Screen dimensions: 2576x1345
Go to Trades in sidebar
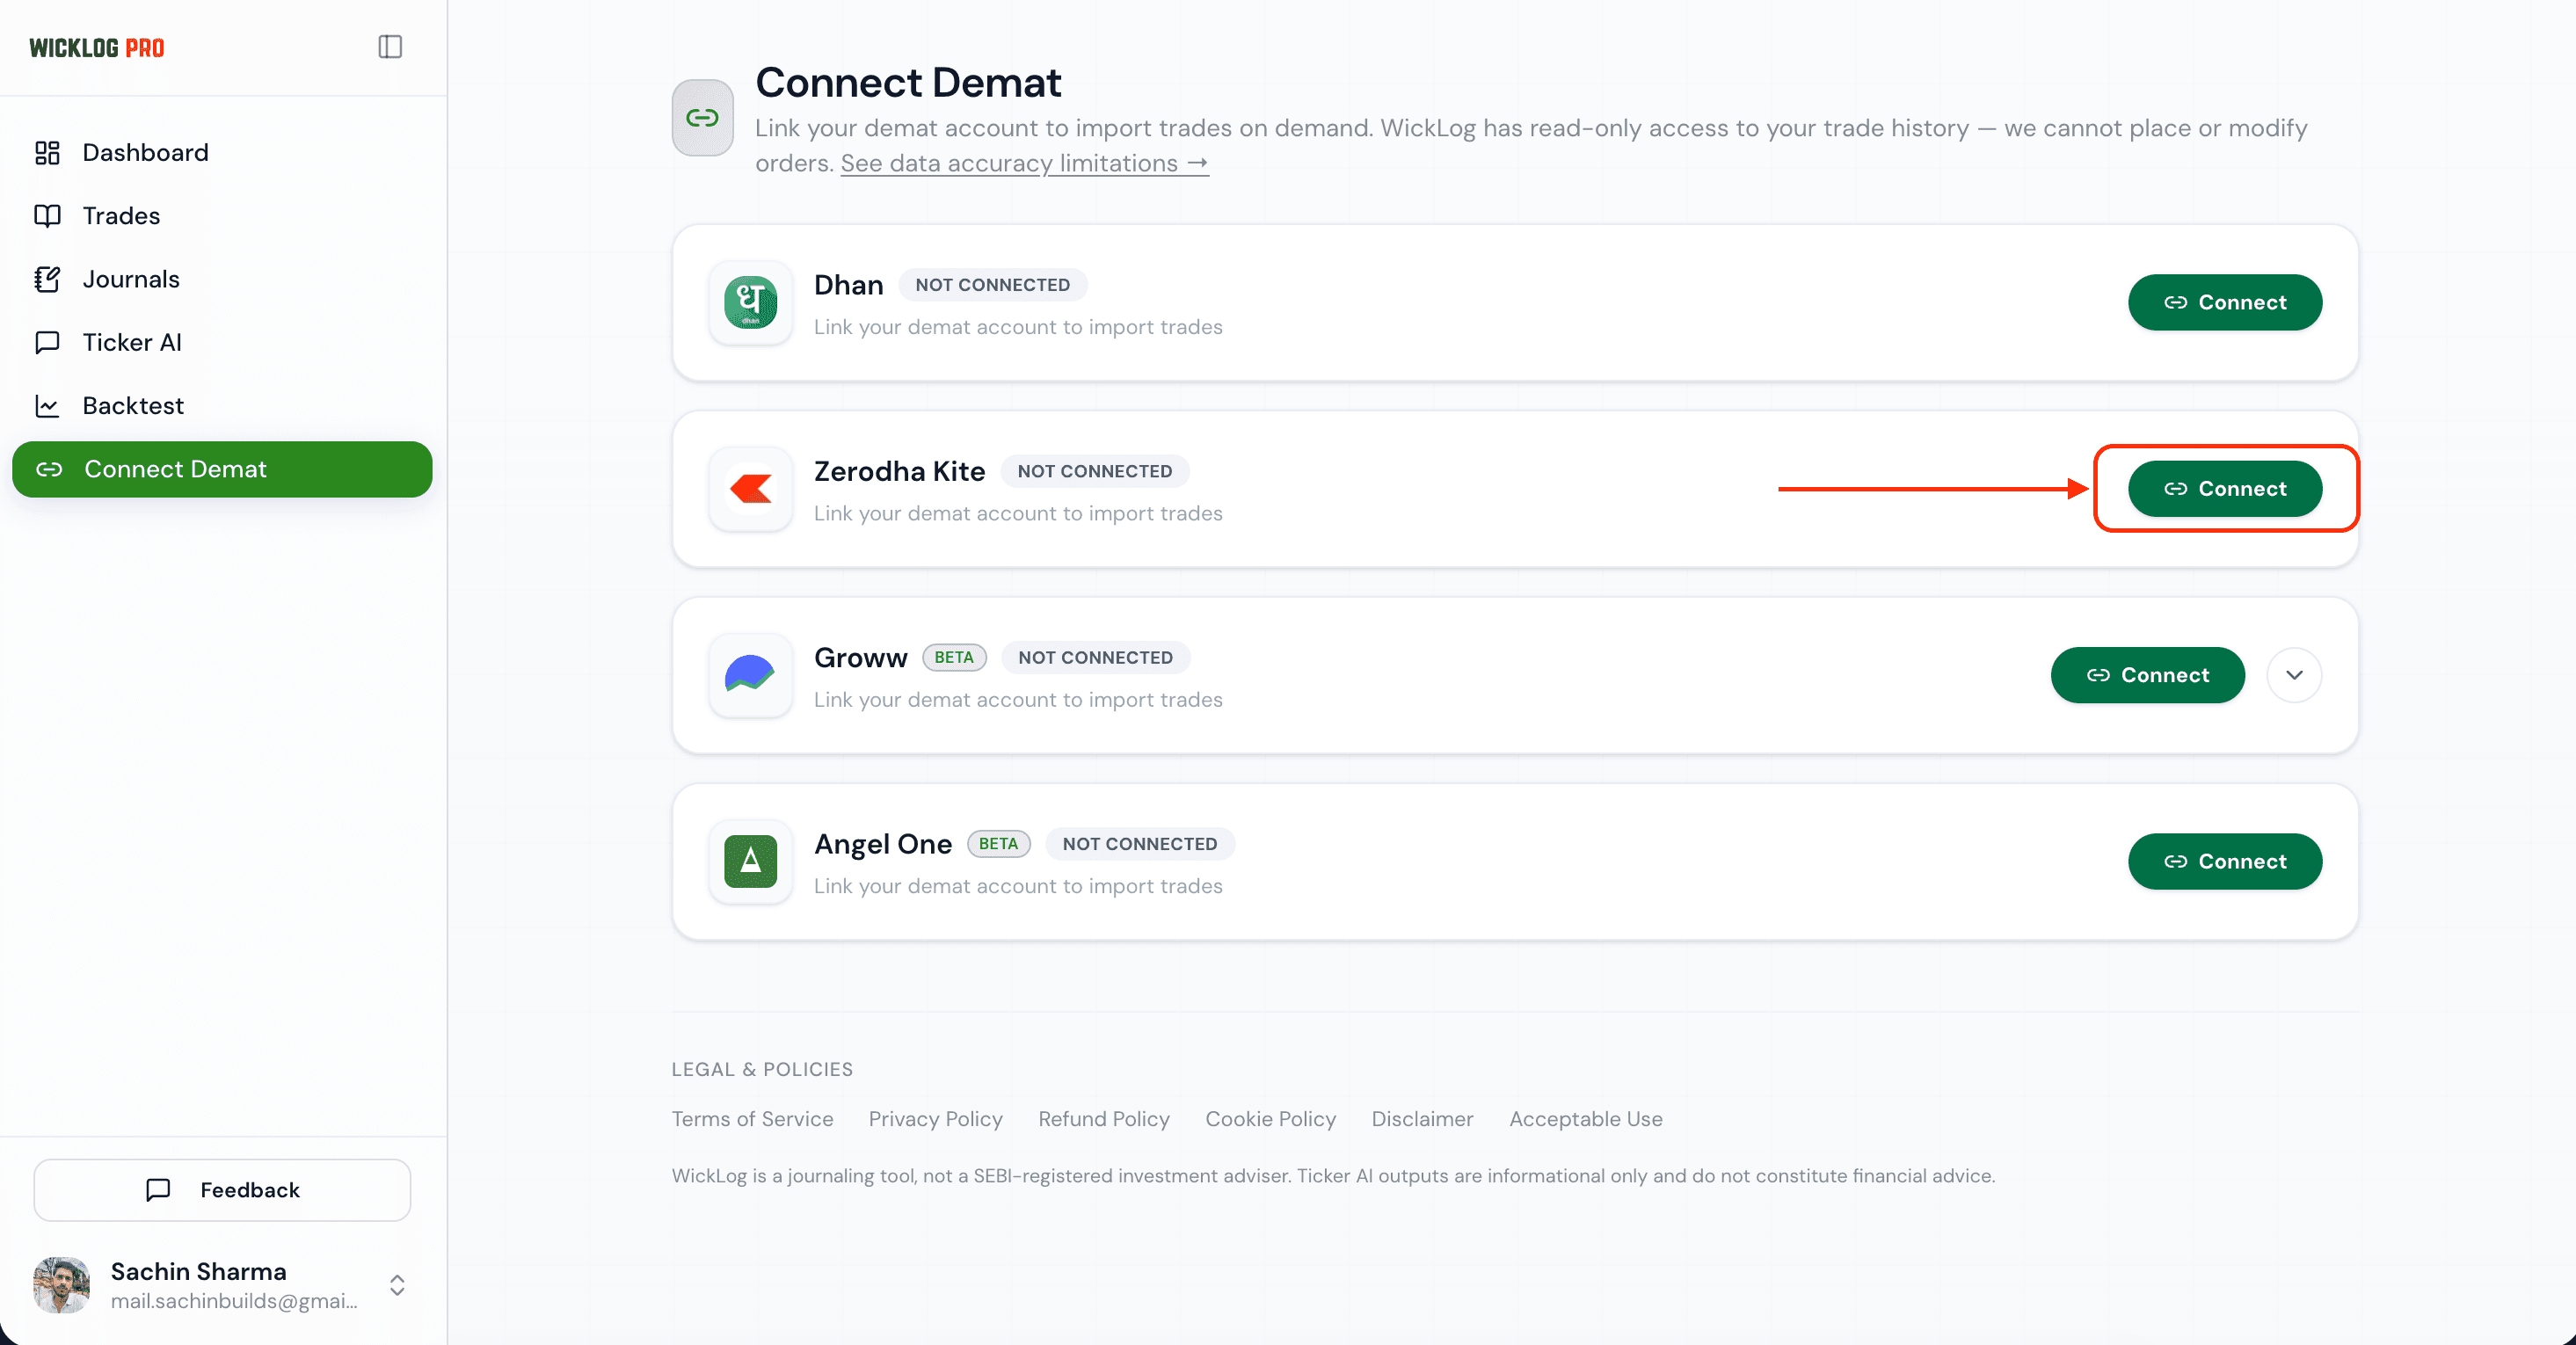[222, 215]
